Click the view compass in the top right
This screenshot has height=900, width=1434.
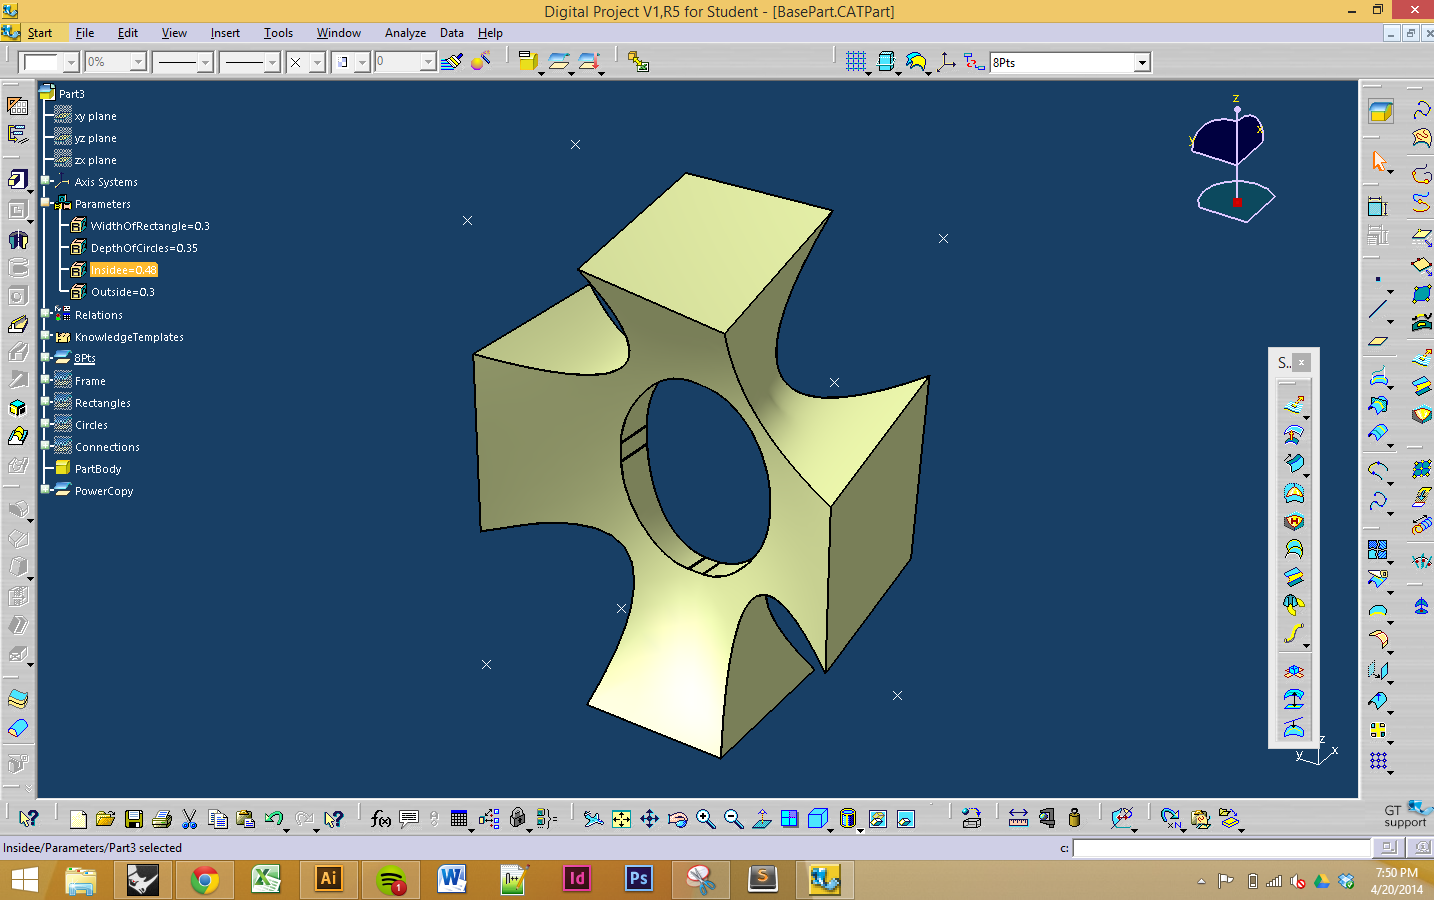1235,160
